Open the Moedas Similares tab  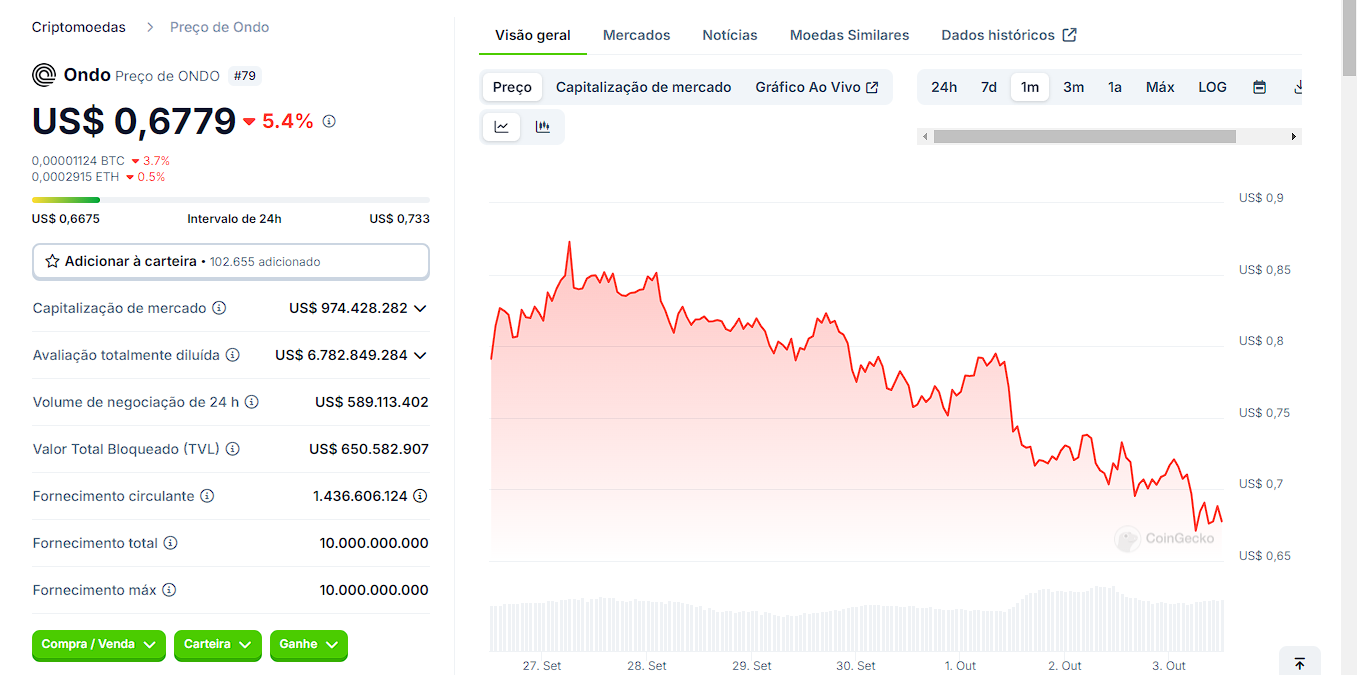(849, 35)
